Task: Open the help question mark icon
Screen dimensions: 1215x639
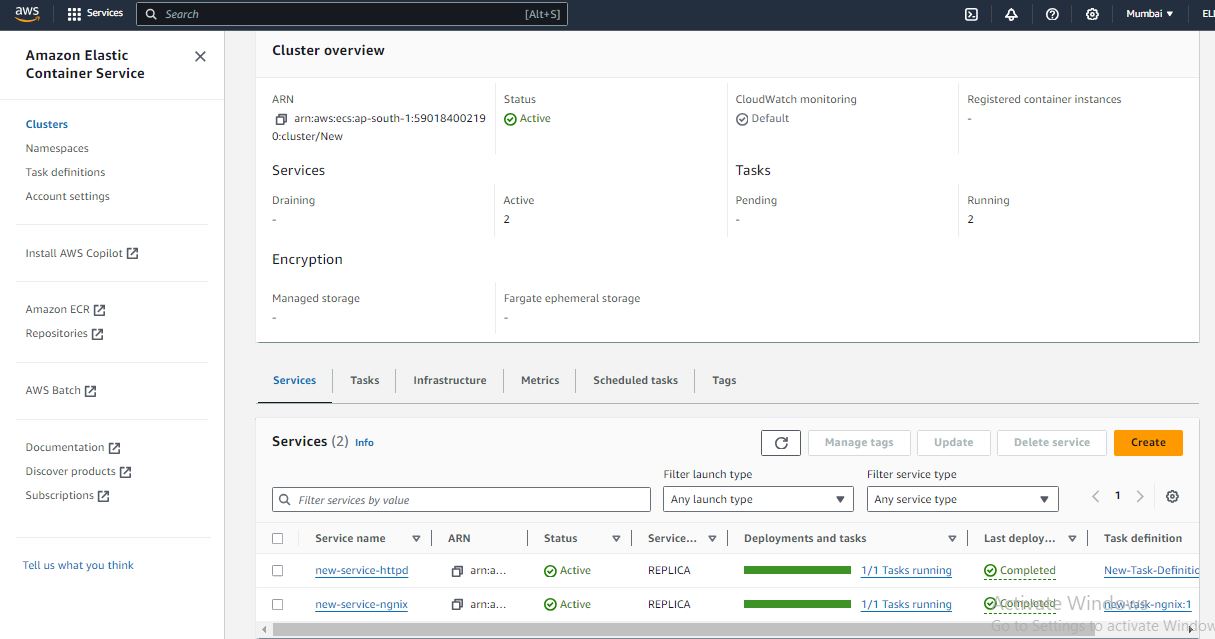Action: (x=1052, y=14)
